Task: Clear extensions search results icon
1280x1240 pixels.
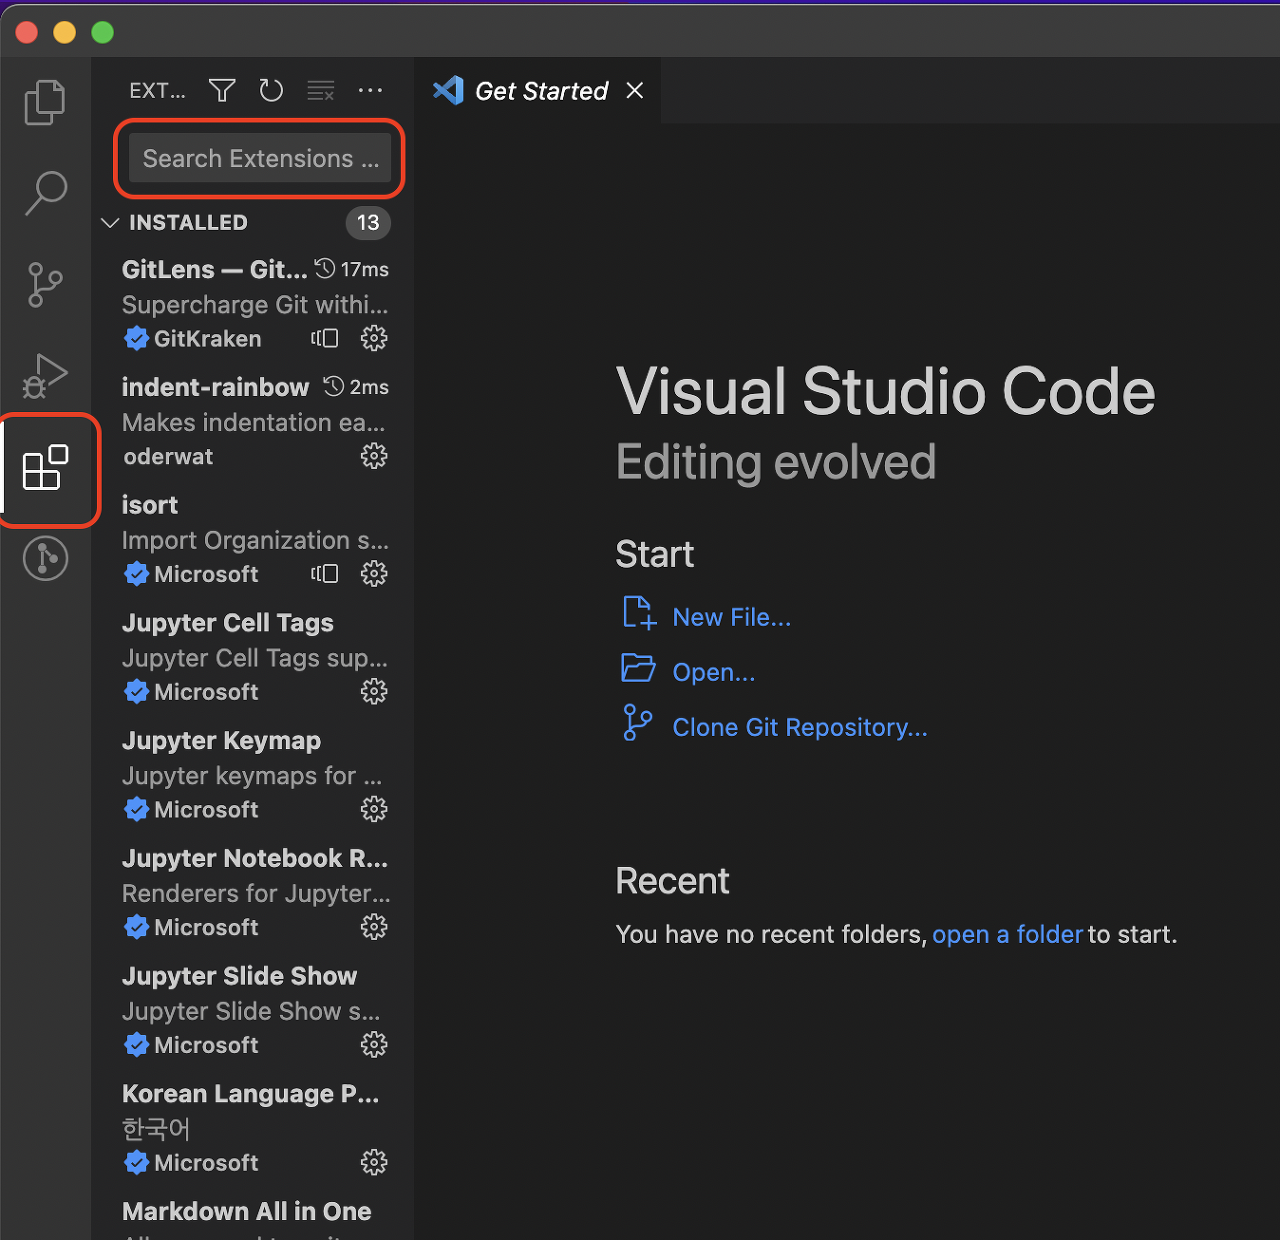Action: (x=321, y=90)
